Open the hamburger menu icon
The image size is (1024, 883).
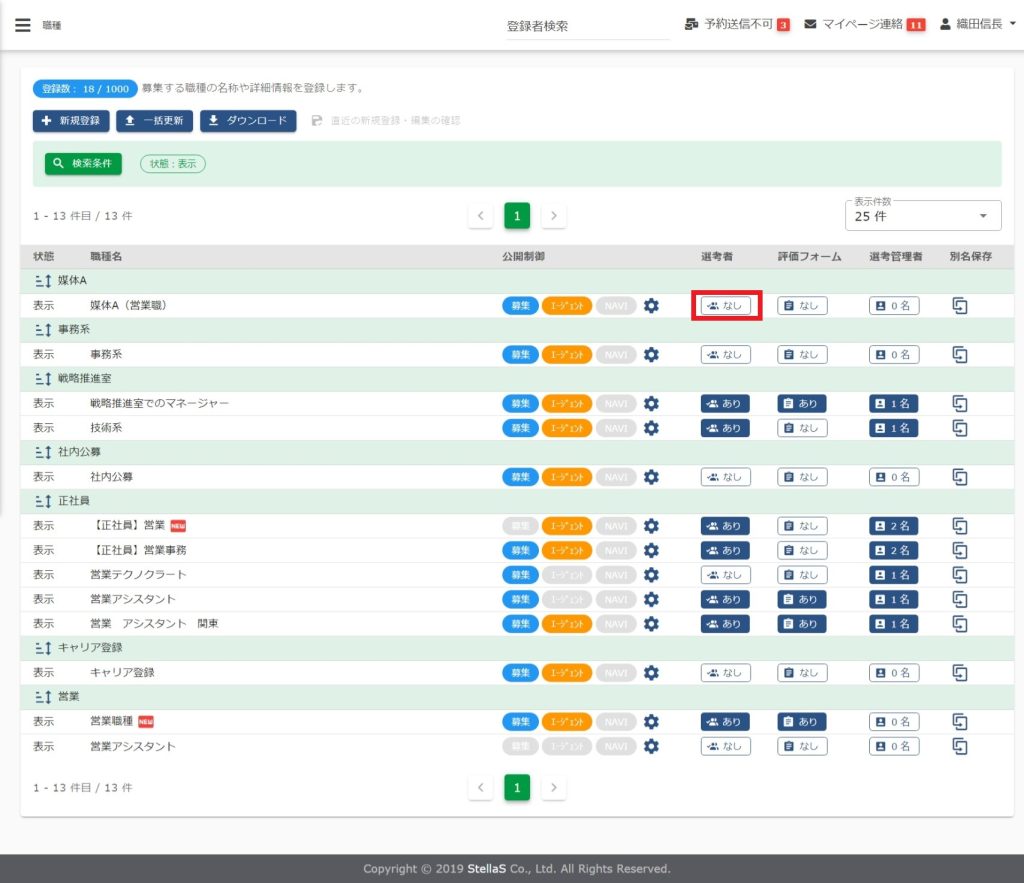tap(23, 25)
